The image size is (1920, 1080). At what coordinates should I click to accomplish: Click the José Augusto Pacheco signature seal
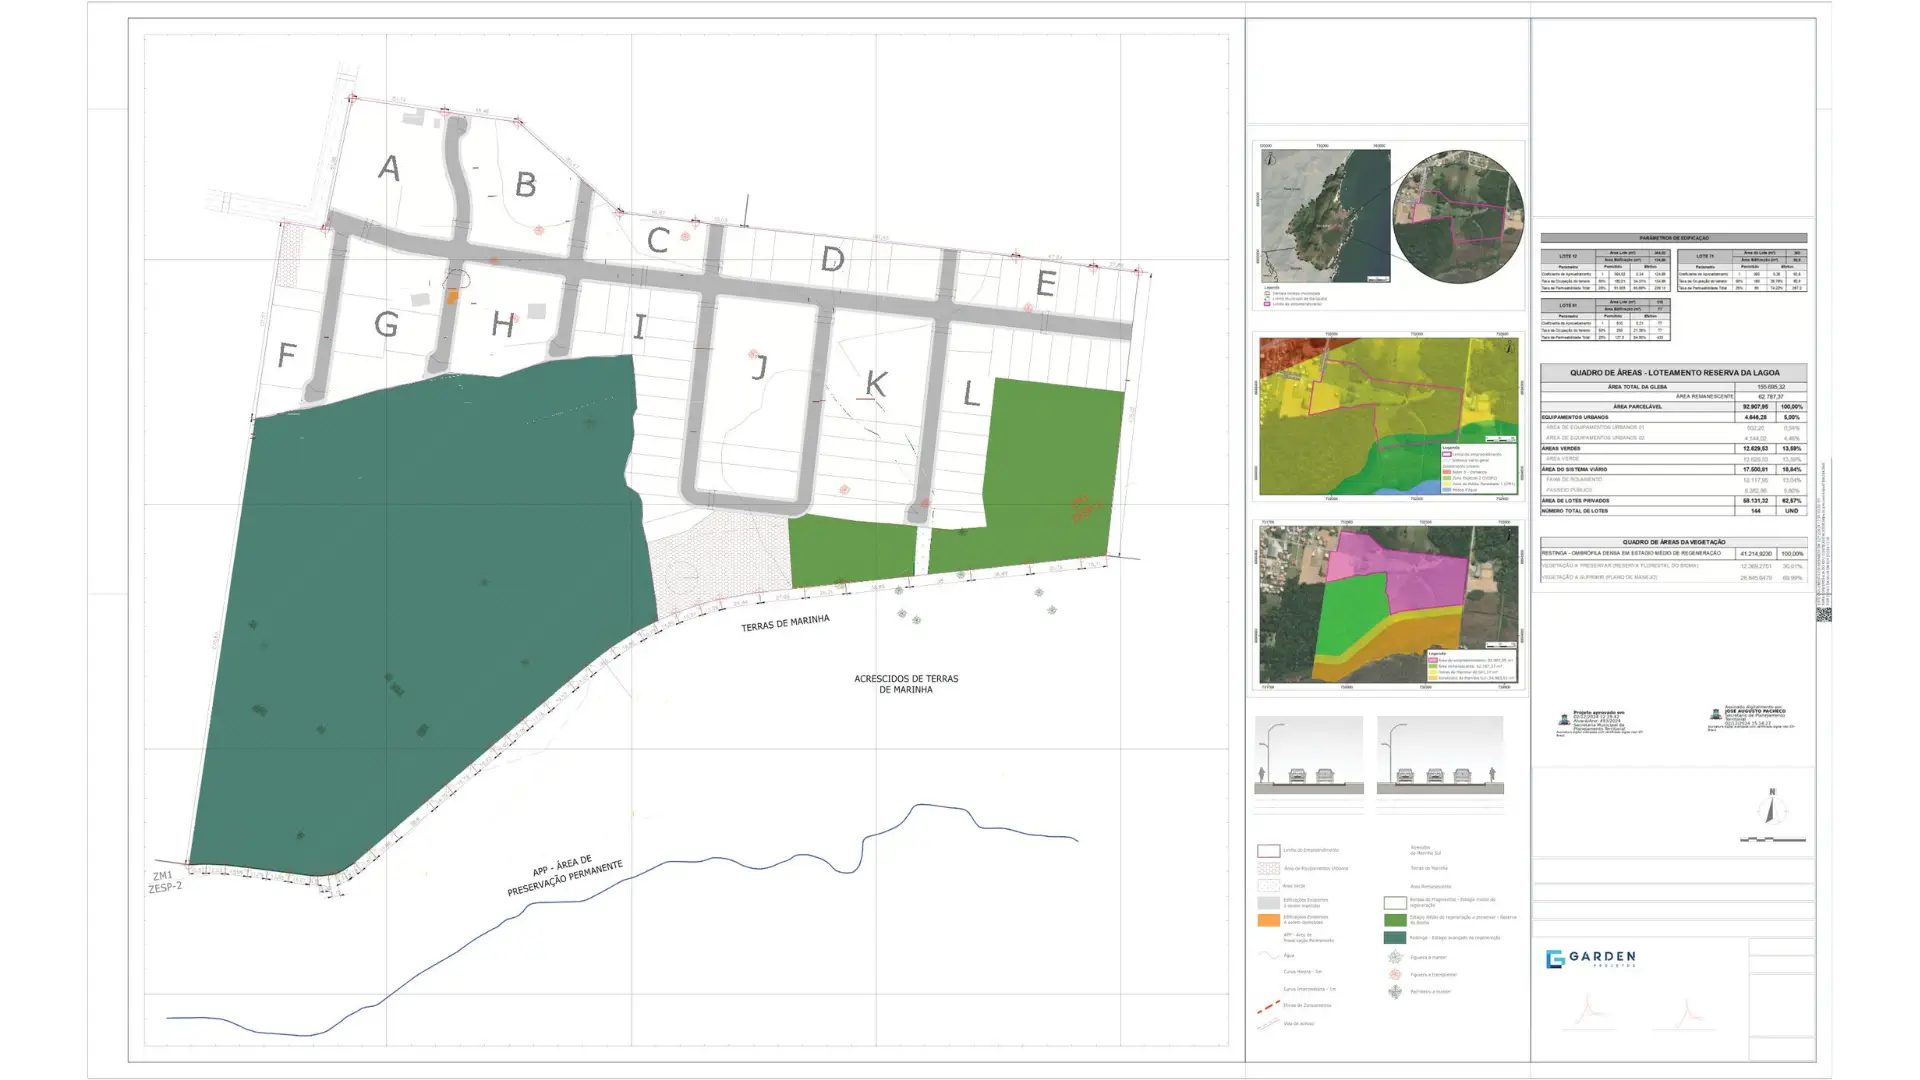coord(1716,715)
